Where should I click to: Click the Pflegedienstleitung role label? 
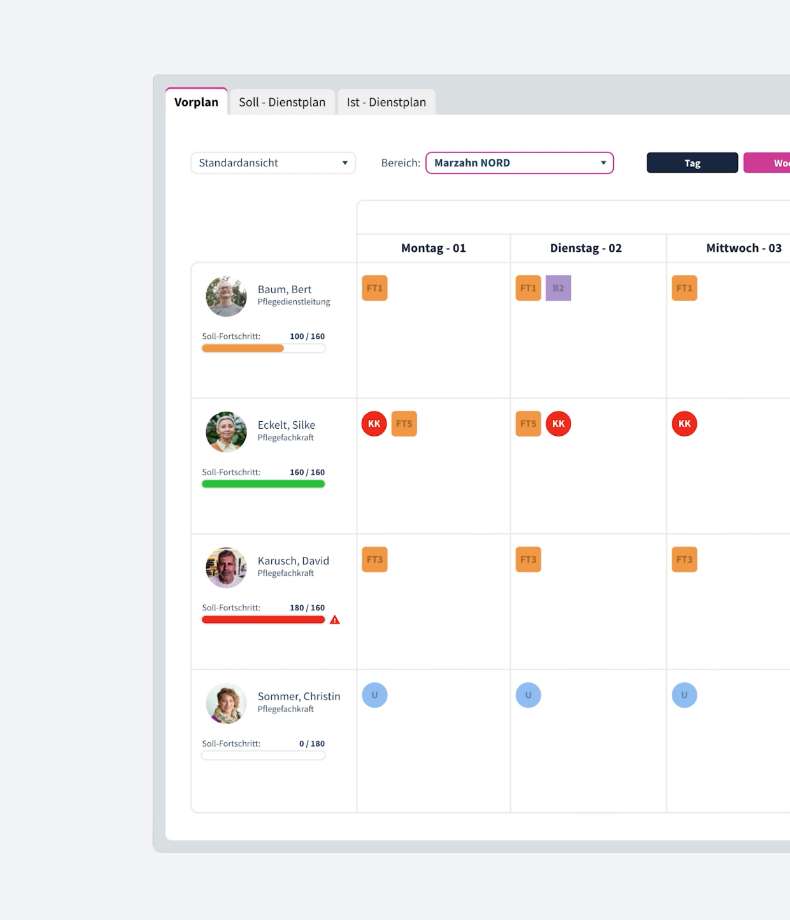click(x=293, y=302)
